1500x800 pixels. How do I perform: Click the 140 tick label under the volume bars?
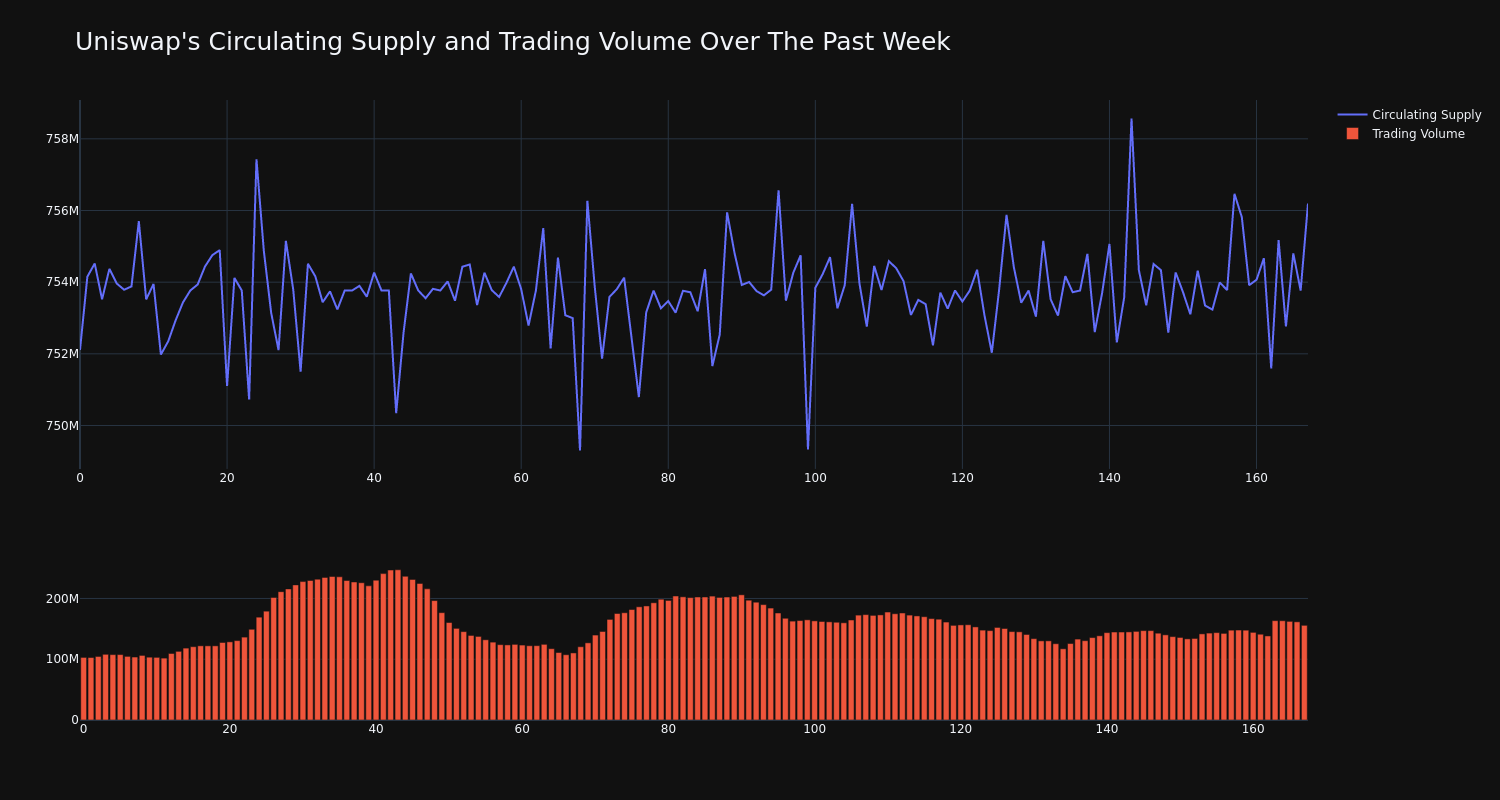point(1107,729)
